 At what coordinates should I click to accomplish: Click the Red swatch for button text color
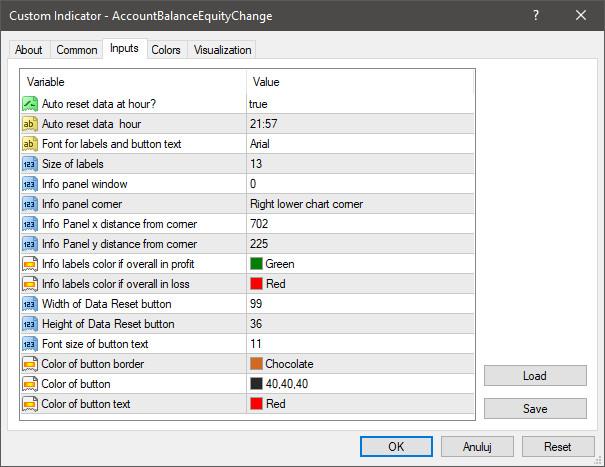[x=256, y=404]
